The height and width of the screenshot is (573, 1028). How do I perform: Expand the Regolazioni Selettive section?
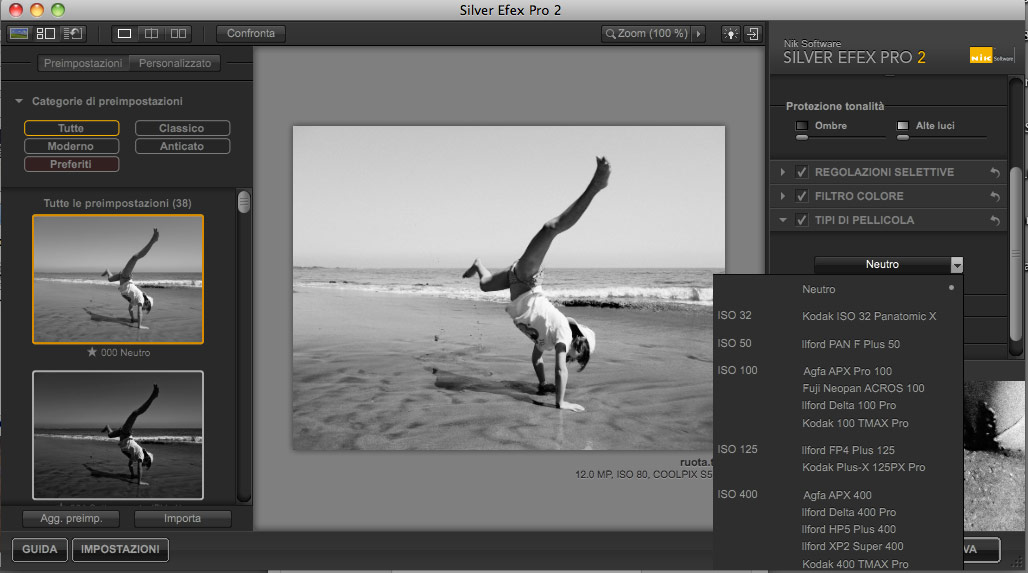tap(783, 172)
